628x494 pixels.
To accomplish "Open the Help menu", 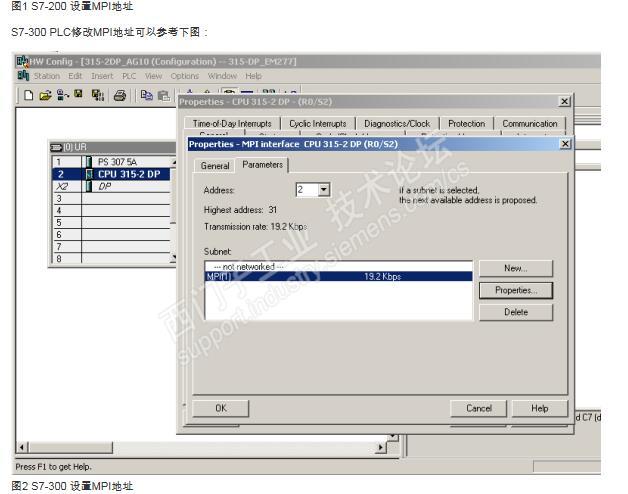I will click(x=253, y=76).
